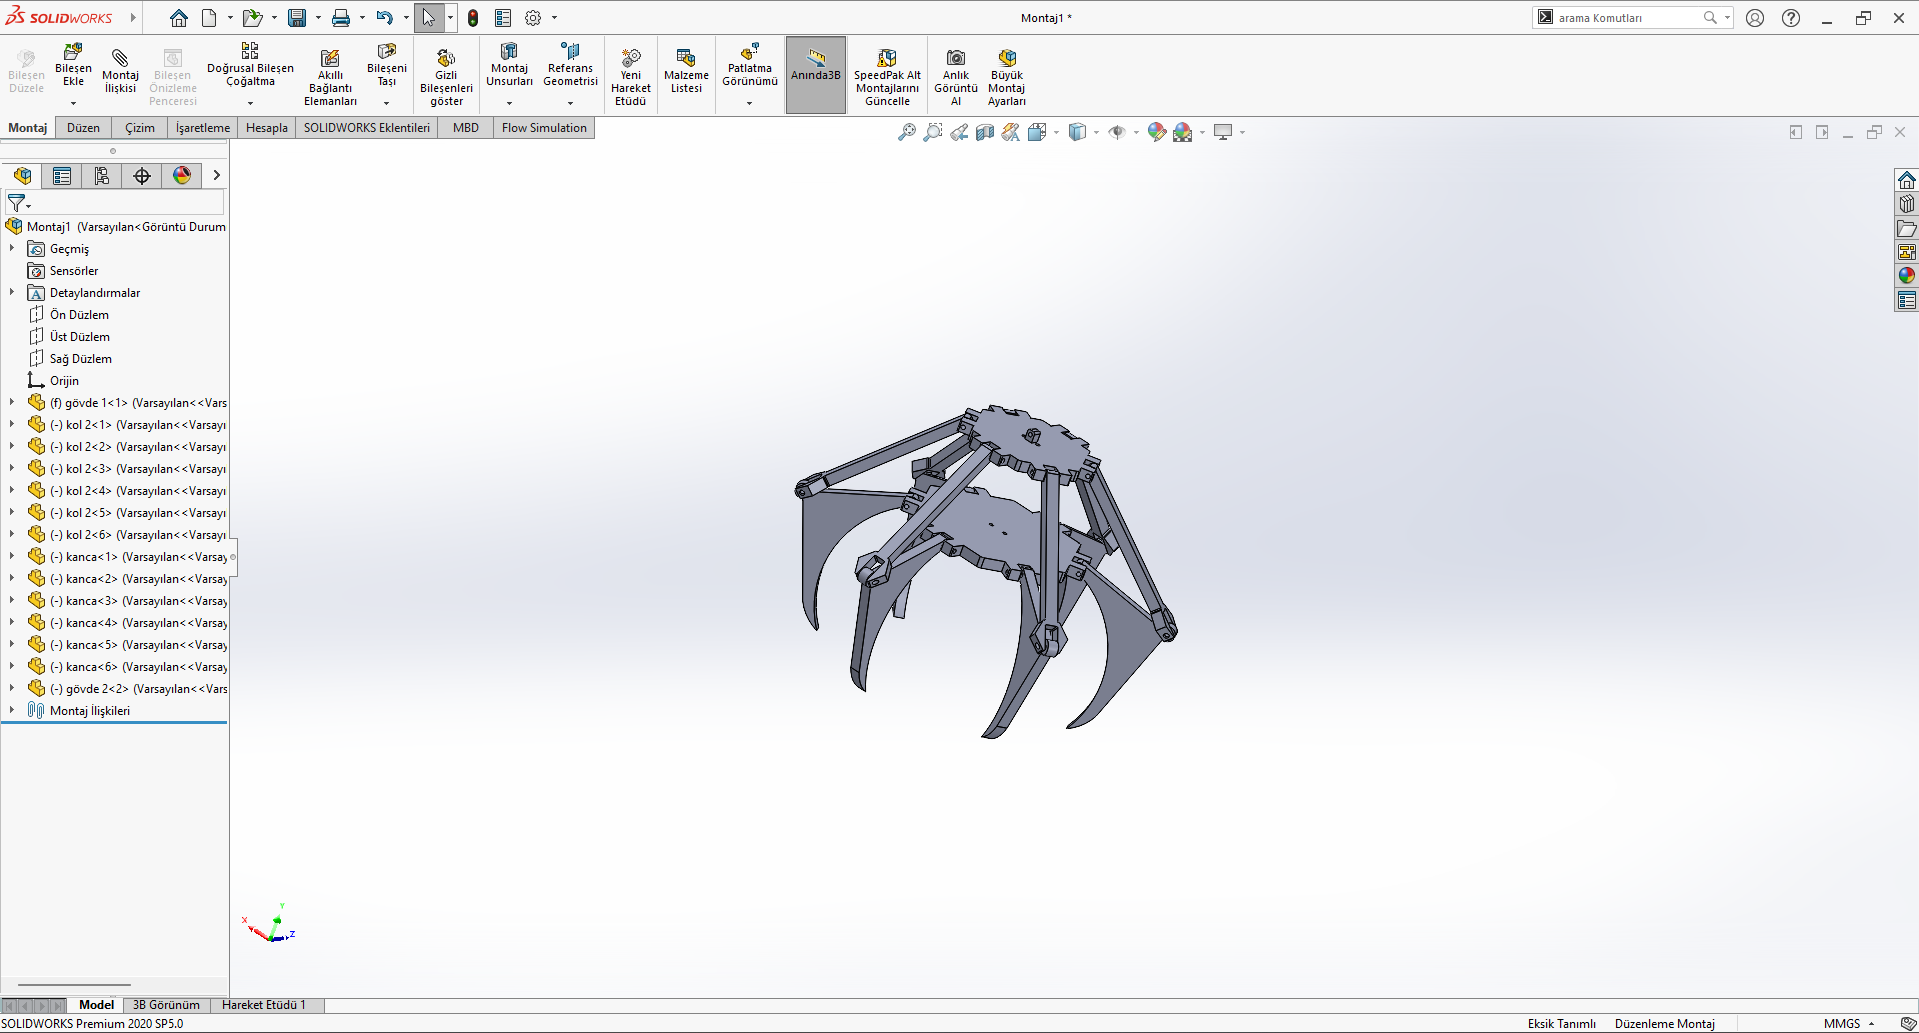Expand Montaj İlişkileri mates folder
Screen dimensions: 1919x1033
[x=12, y=711]
